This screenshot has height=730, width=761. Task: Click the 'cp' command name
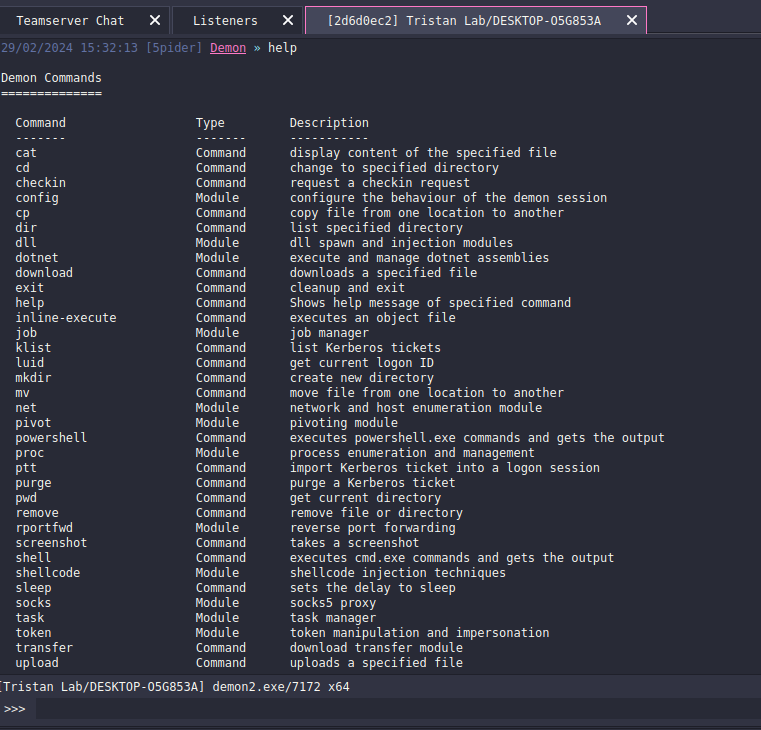tap(22, 213)
